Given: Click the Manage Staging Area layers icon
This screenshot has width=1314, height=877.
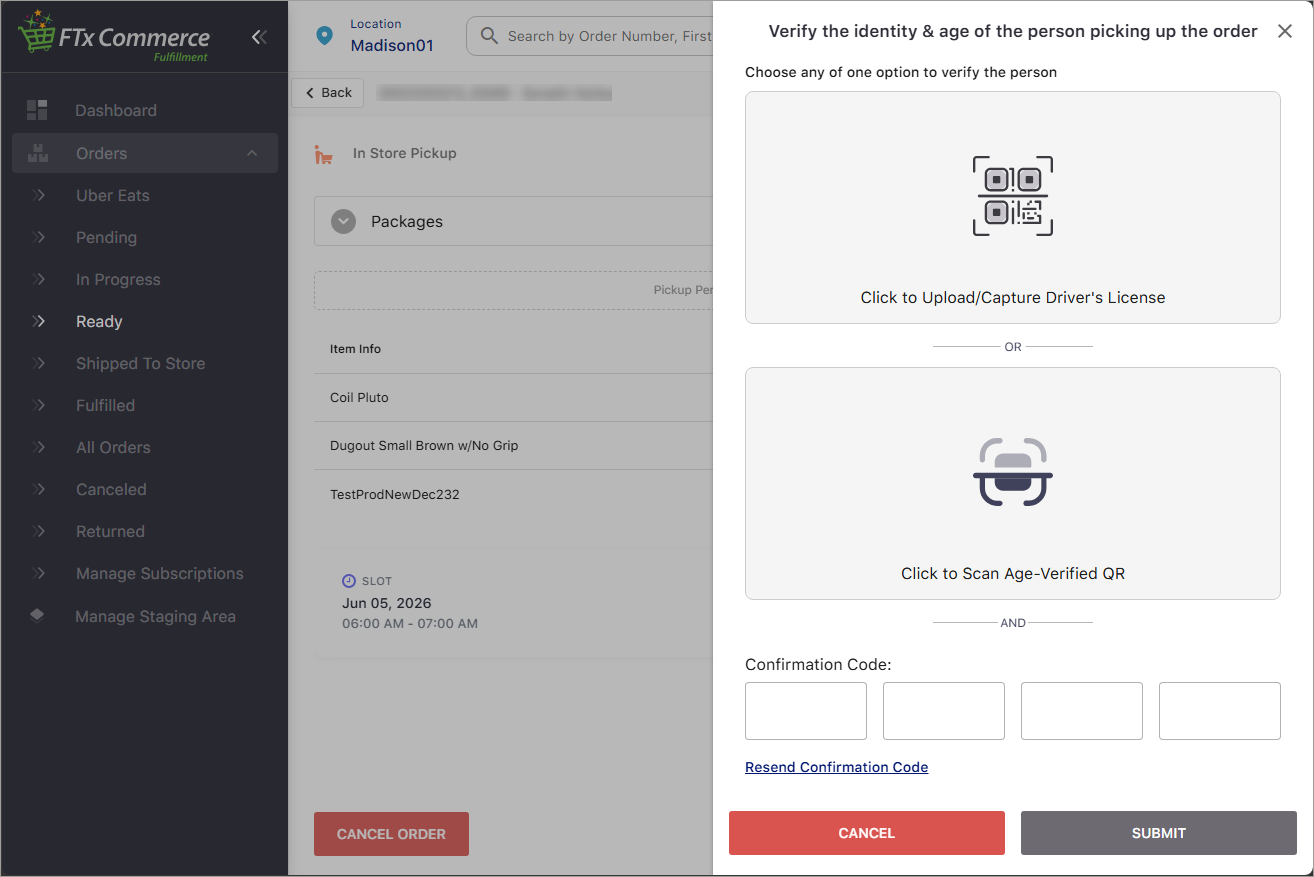Looking at the screenshot, I should click(x=37, y=616).
